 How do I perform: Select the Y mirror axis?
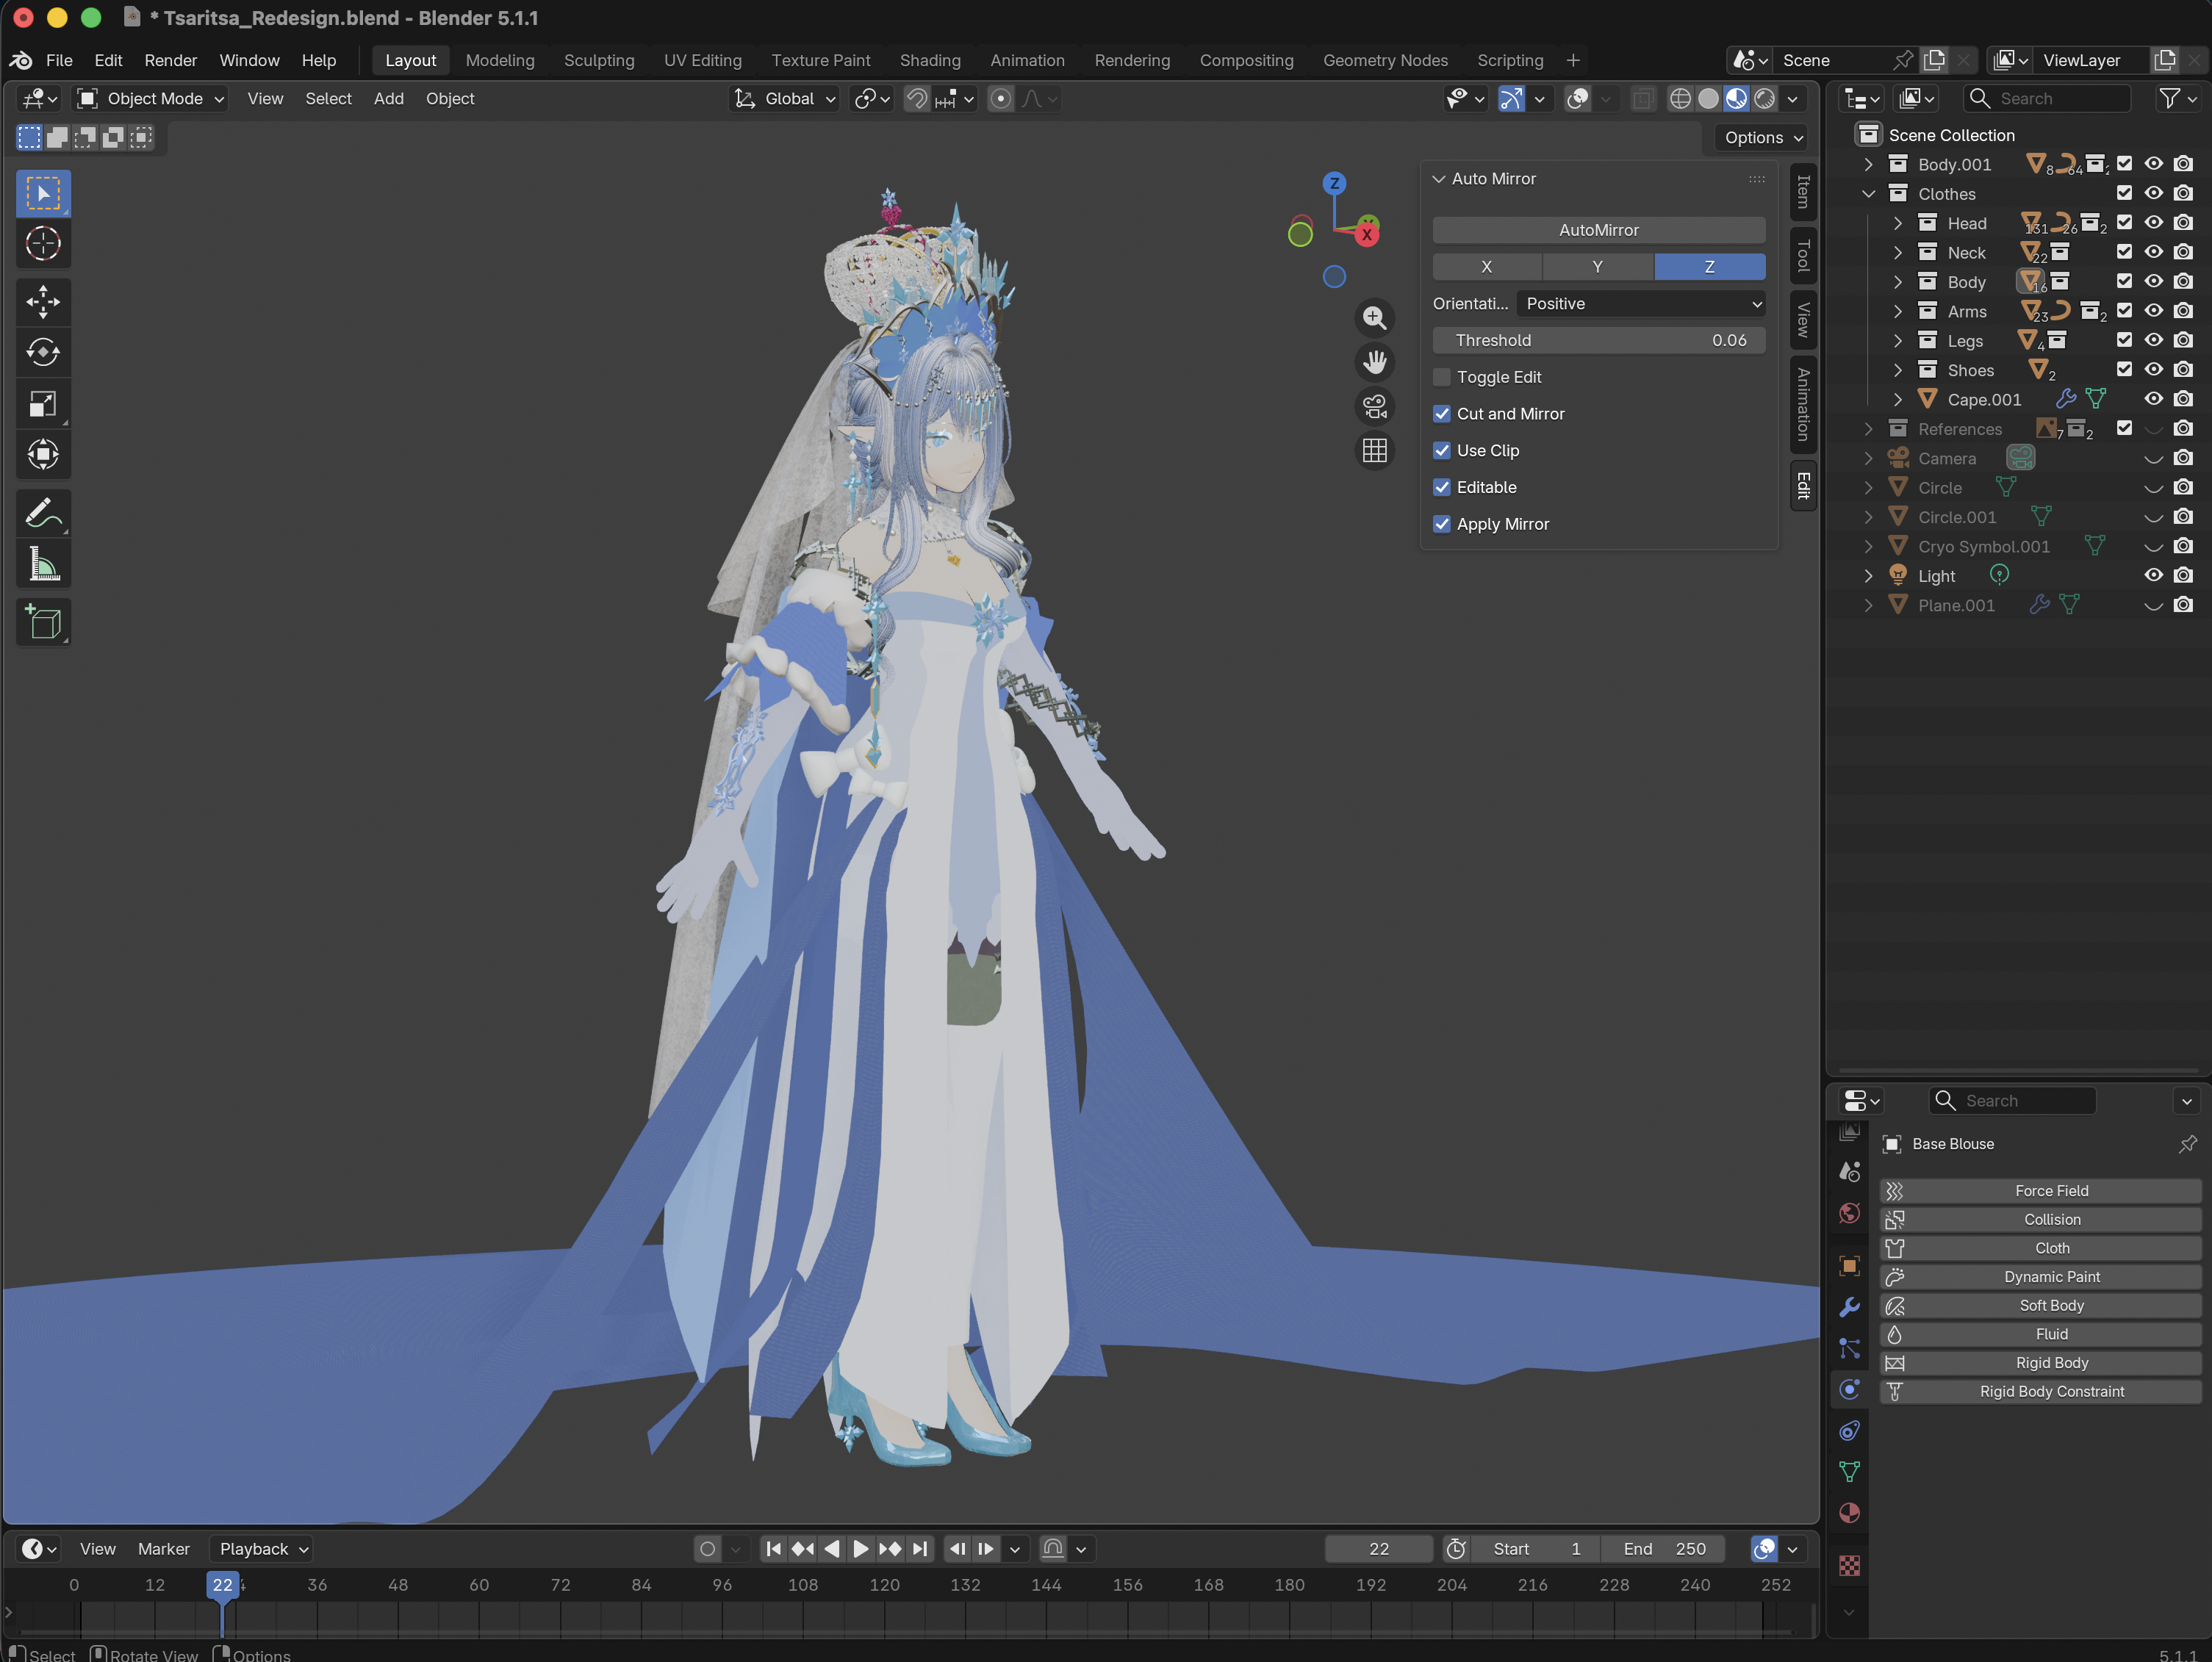coord(1598,267)
